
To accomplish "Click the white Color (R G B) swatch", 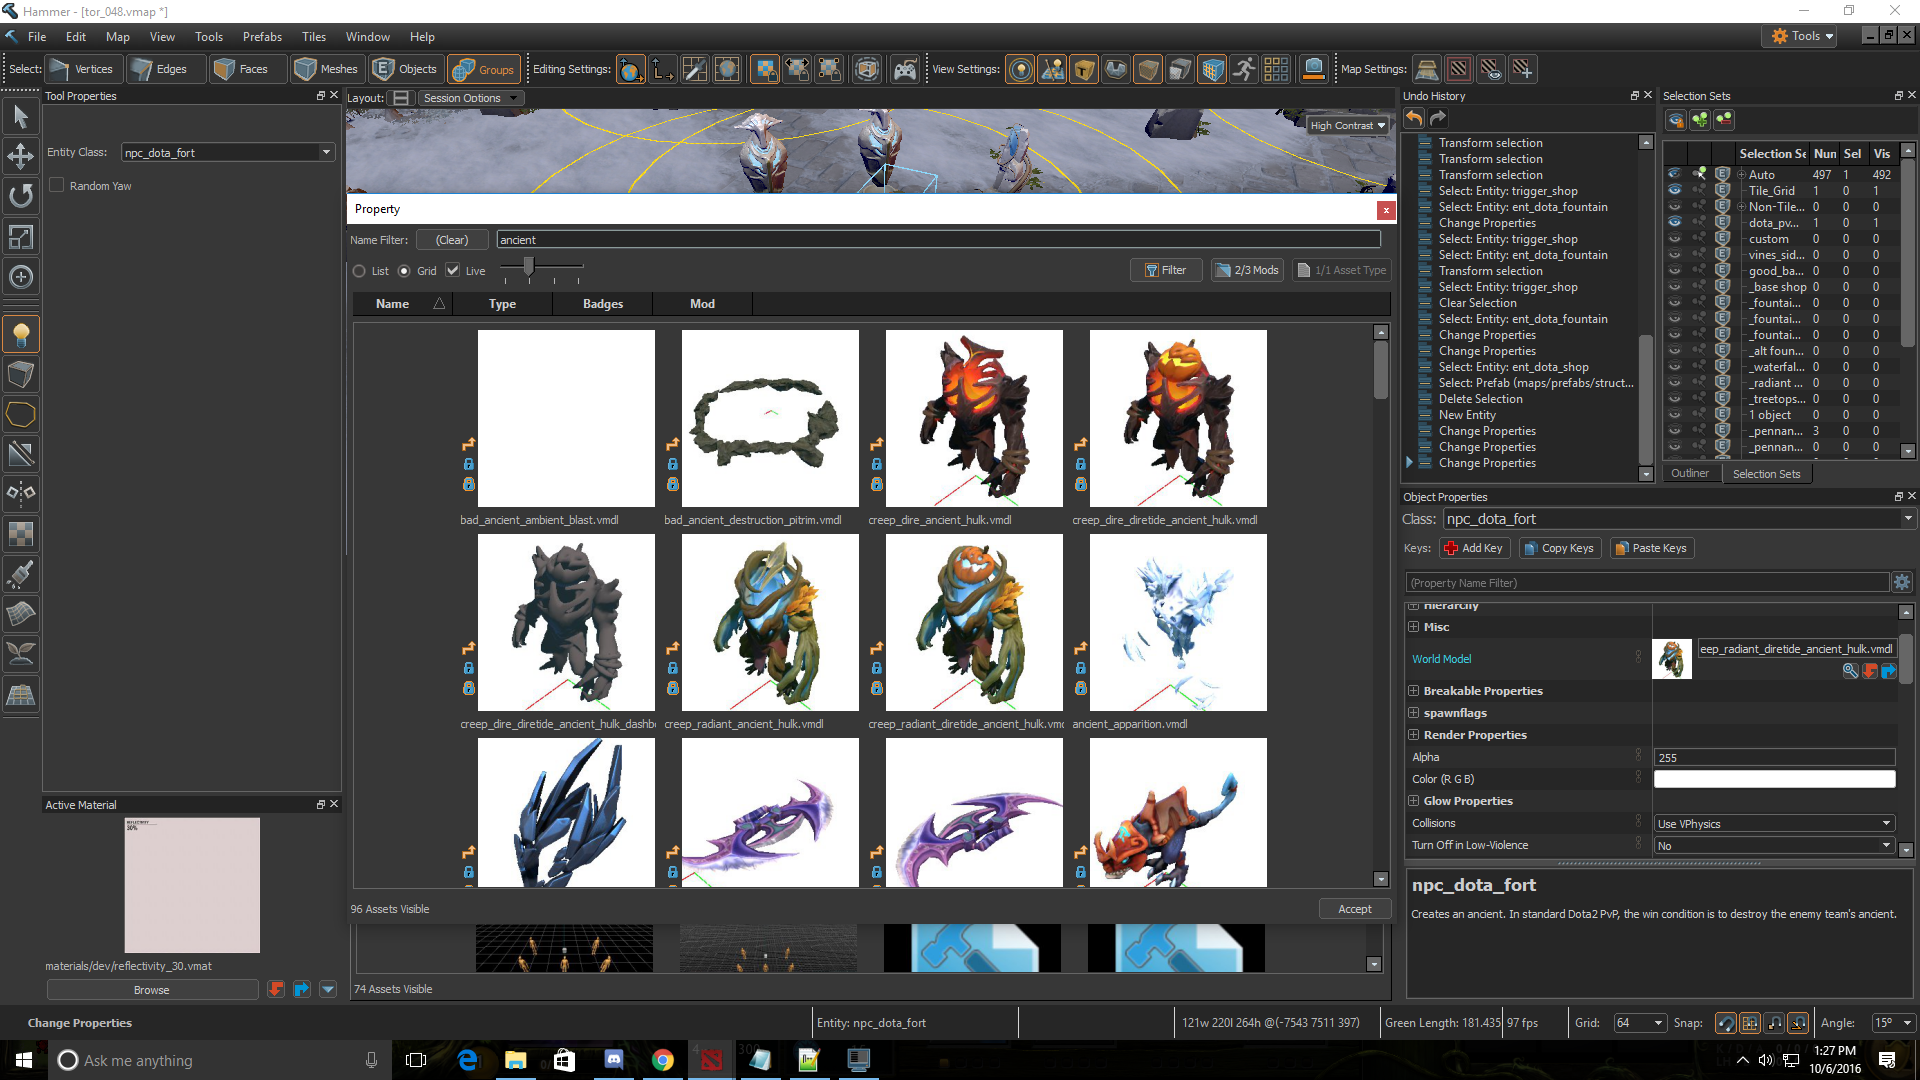I will [1774, 779].
